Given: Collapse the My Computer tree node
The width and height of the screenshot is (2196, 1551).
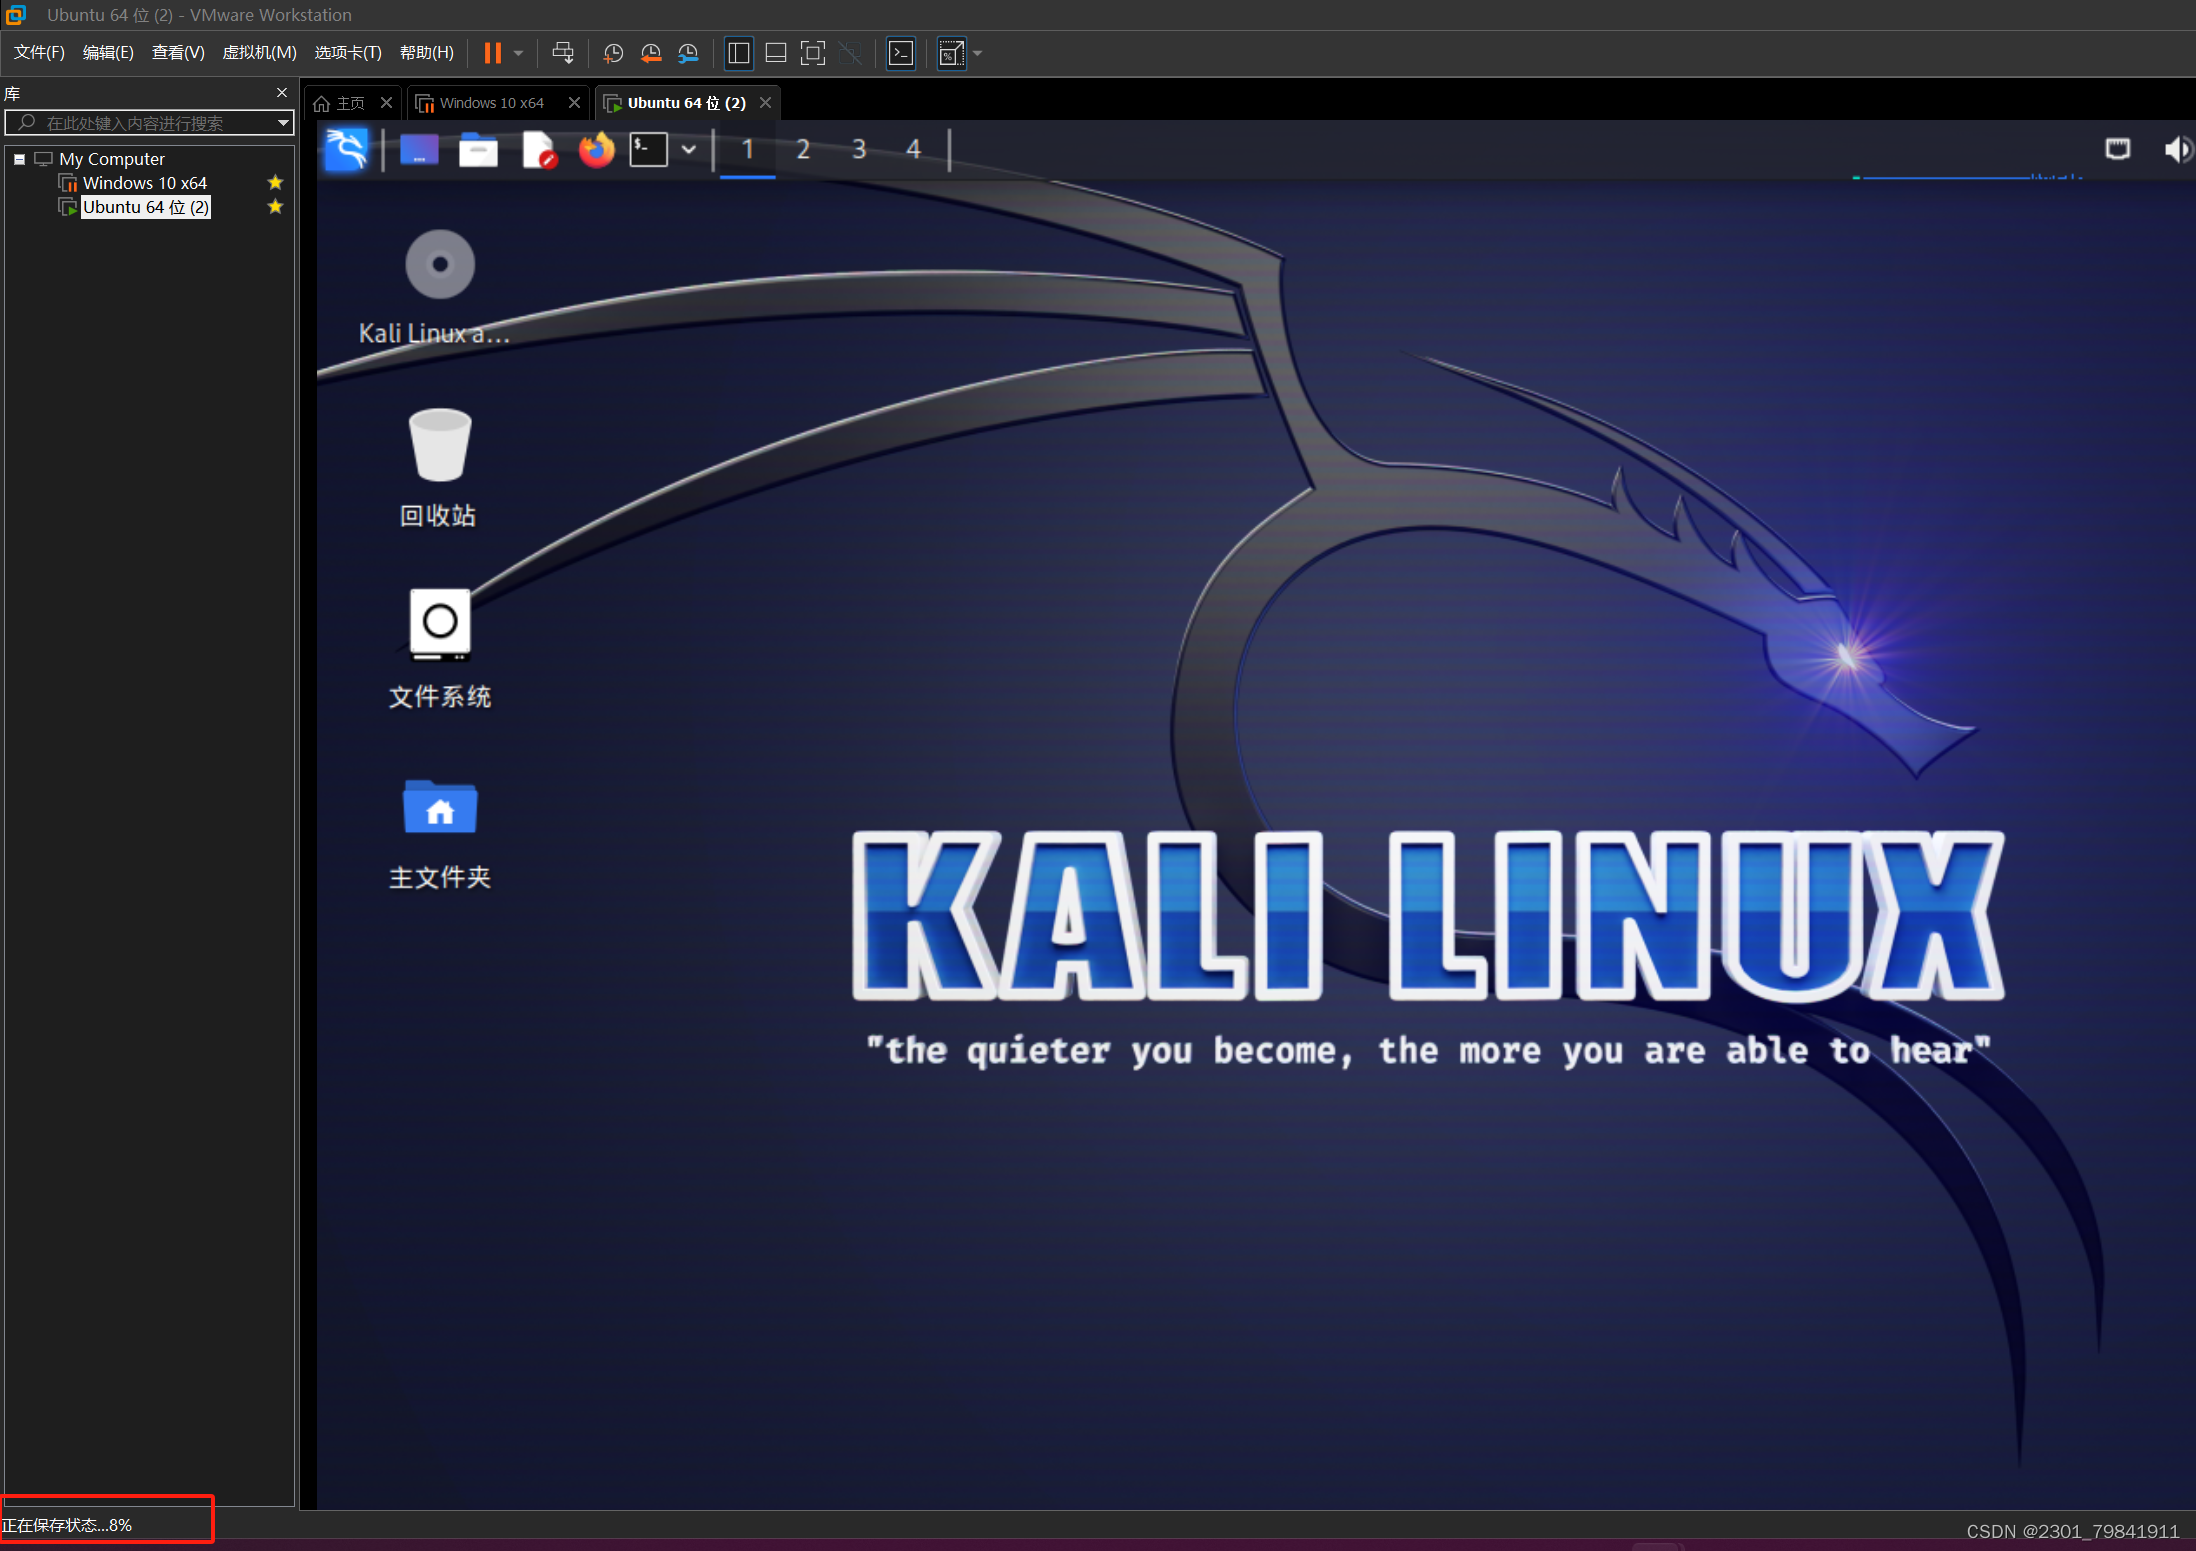Looking at the screenshot, I should [x=19, y=159].
